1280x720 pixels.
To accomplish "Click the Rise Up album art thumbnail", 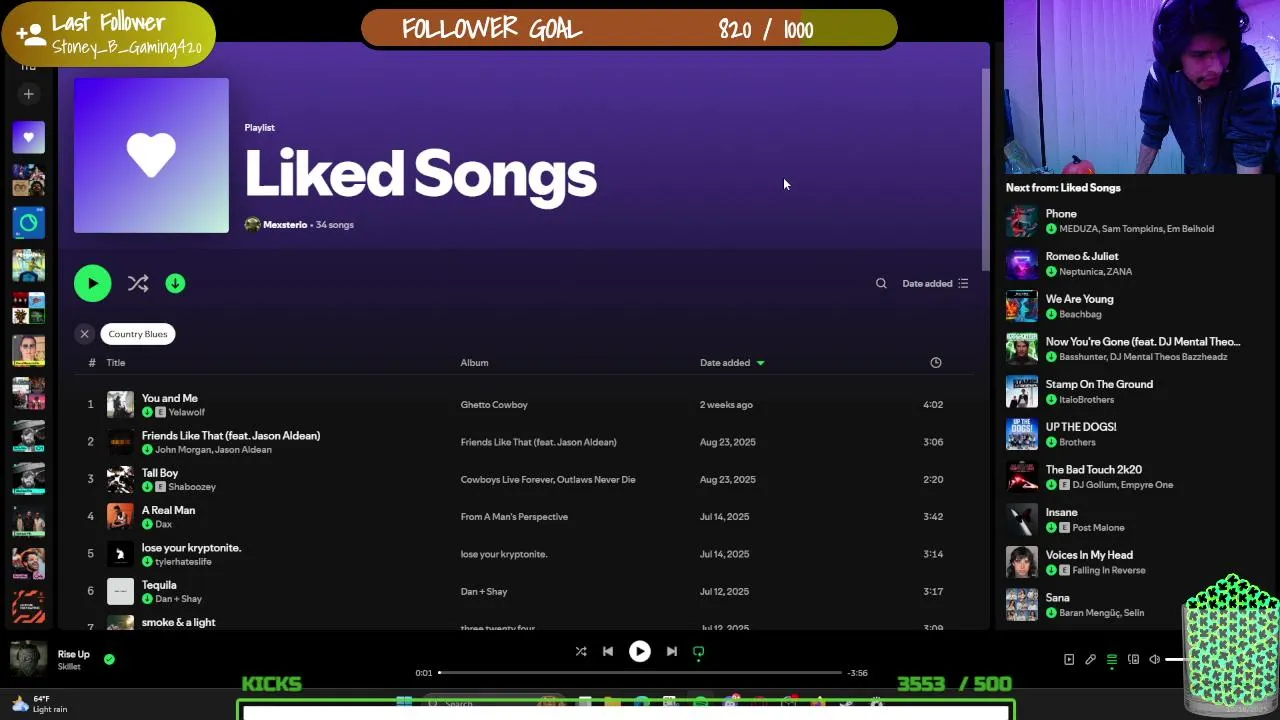I will (x=28, y=660).
